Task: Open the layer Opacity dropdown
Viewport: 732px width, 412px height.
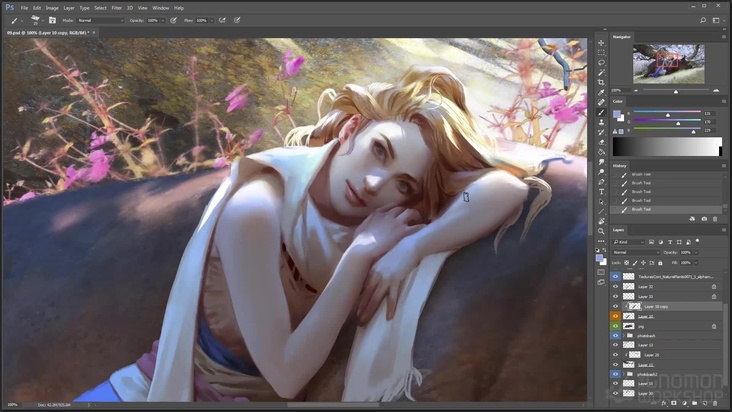Action: point(696,252)
